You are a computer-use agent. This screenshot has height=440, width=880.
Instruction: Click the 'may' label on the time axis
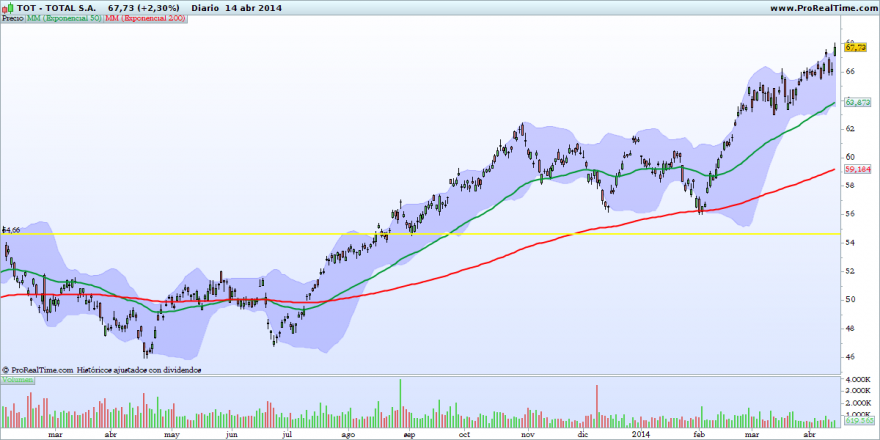172,434
